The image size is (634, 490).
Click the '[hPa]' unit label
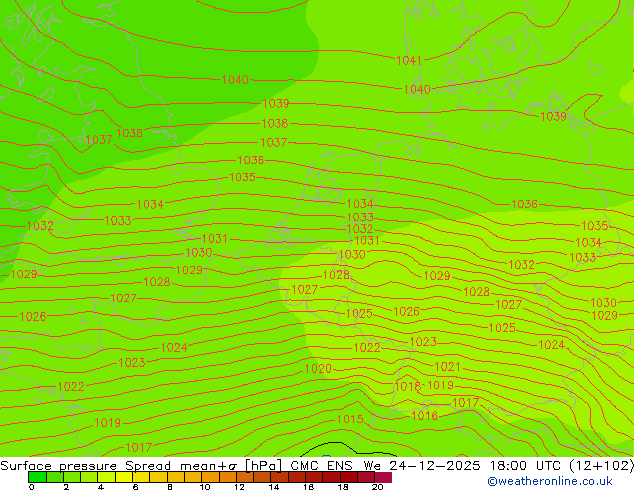pyautogui.click(x=263, y=466)
